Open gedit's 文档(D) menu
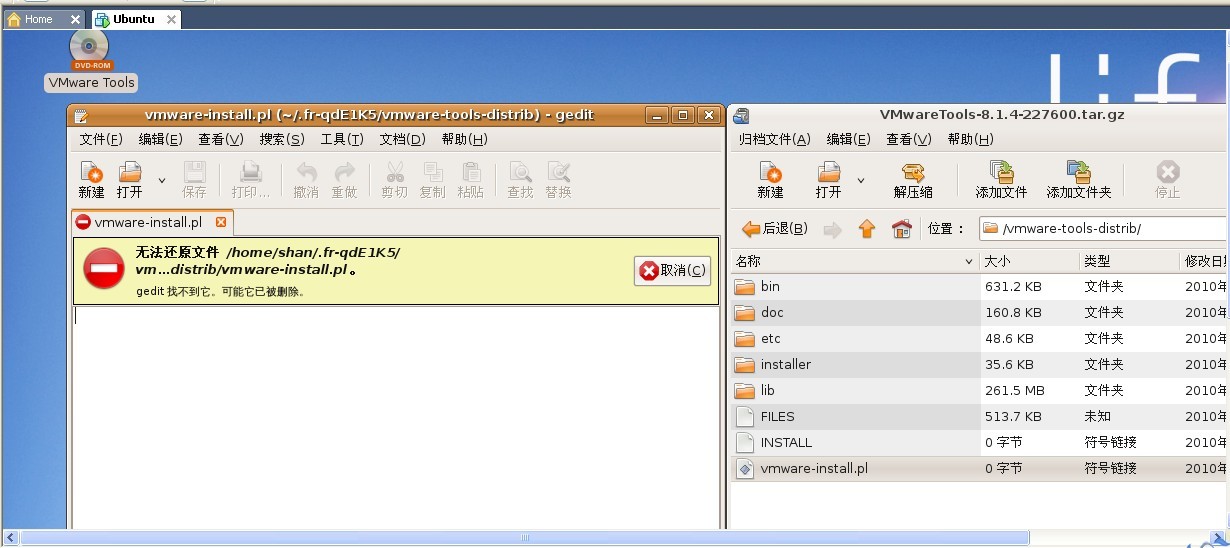Image resolution: width=1230 pixels, height=548 pixels. tap(403, 139)
